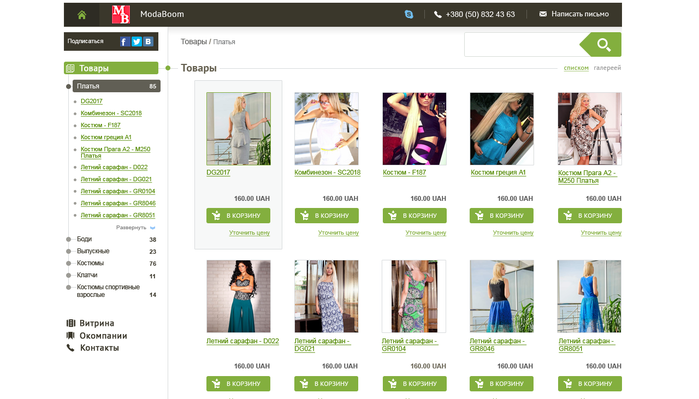The height and width of the screenshot is (399, 699).
Task: Open the Facebook subscribe icon
Action: pyautogui.click(x=124, y=41)
